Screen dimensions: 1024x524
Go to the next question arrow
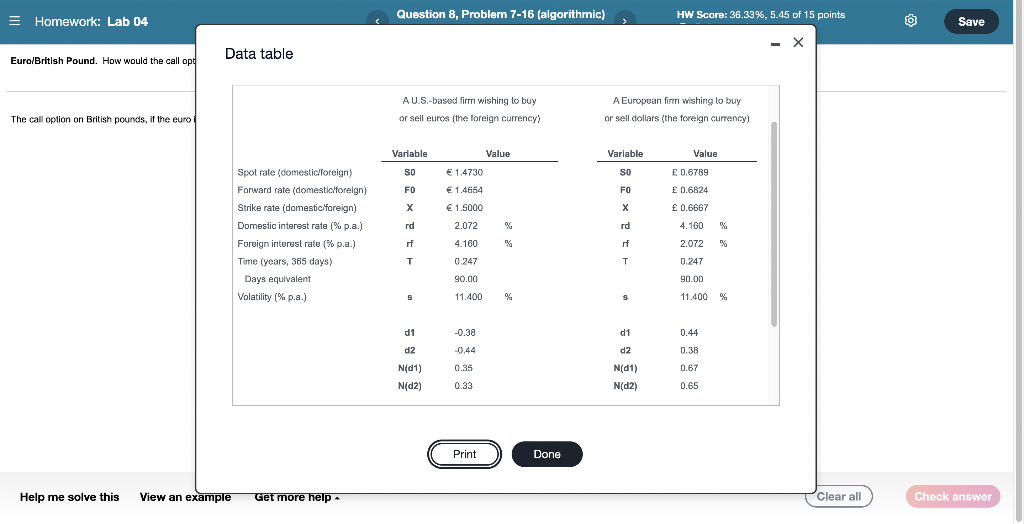pyautogui.click(x=624, y=21)
